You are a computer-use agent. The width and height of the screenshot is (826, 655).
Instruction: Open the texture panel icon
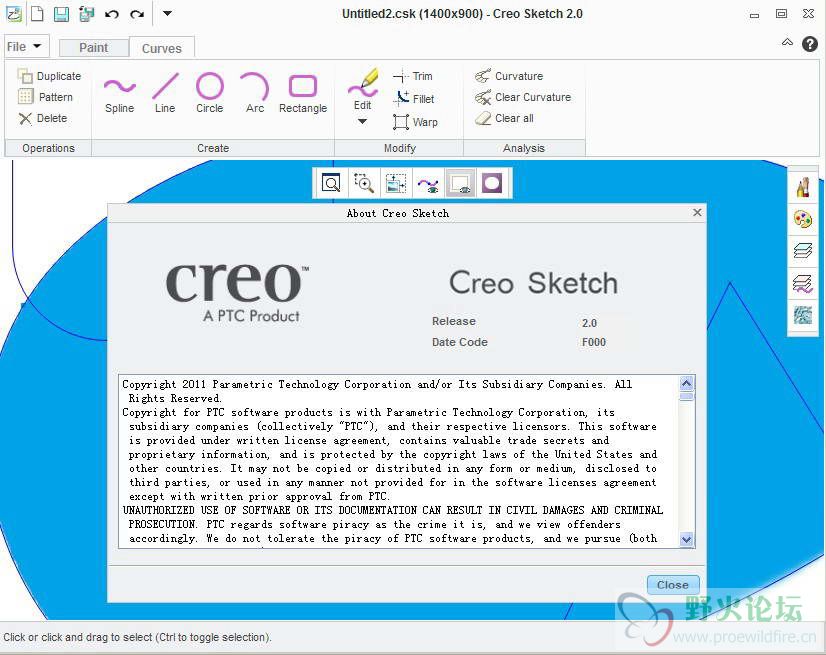(803, 315)
